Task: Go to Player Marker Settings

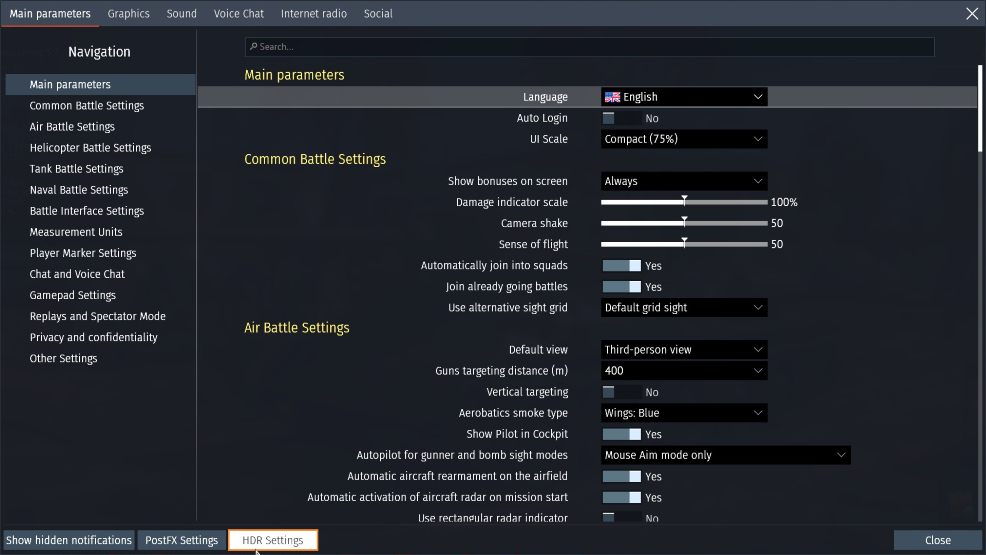Action: (x=83, y=253)
